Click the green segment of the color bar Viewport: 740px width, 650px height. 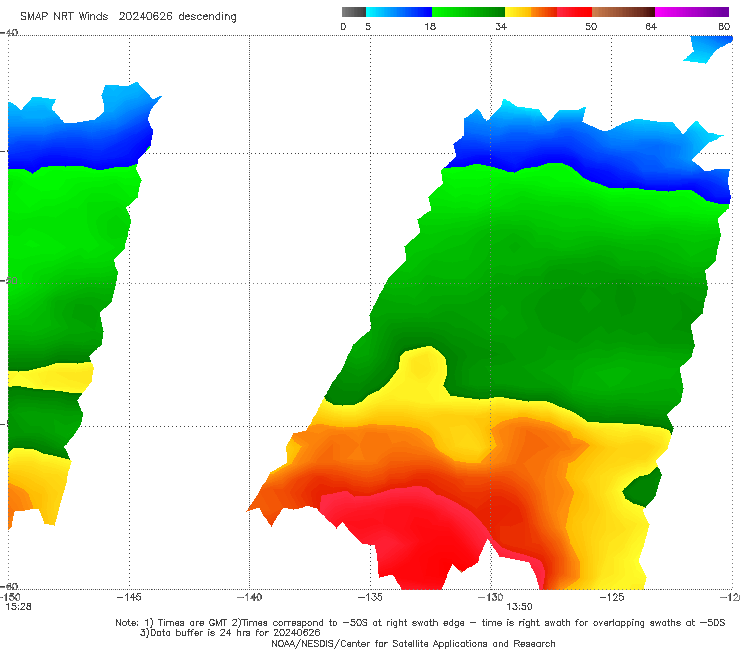468,12
